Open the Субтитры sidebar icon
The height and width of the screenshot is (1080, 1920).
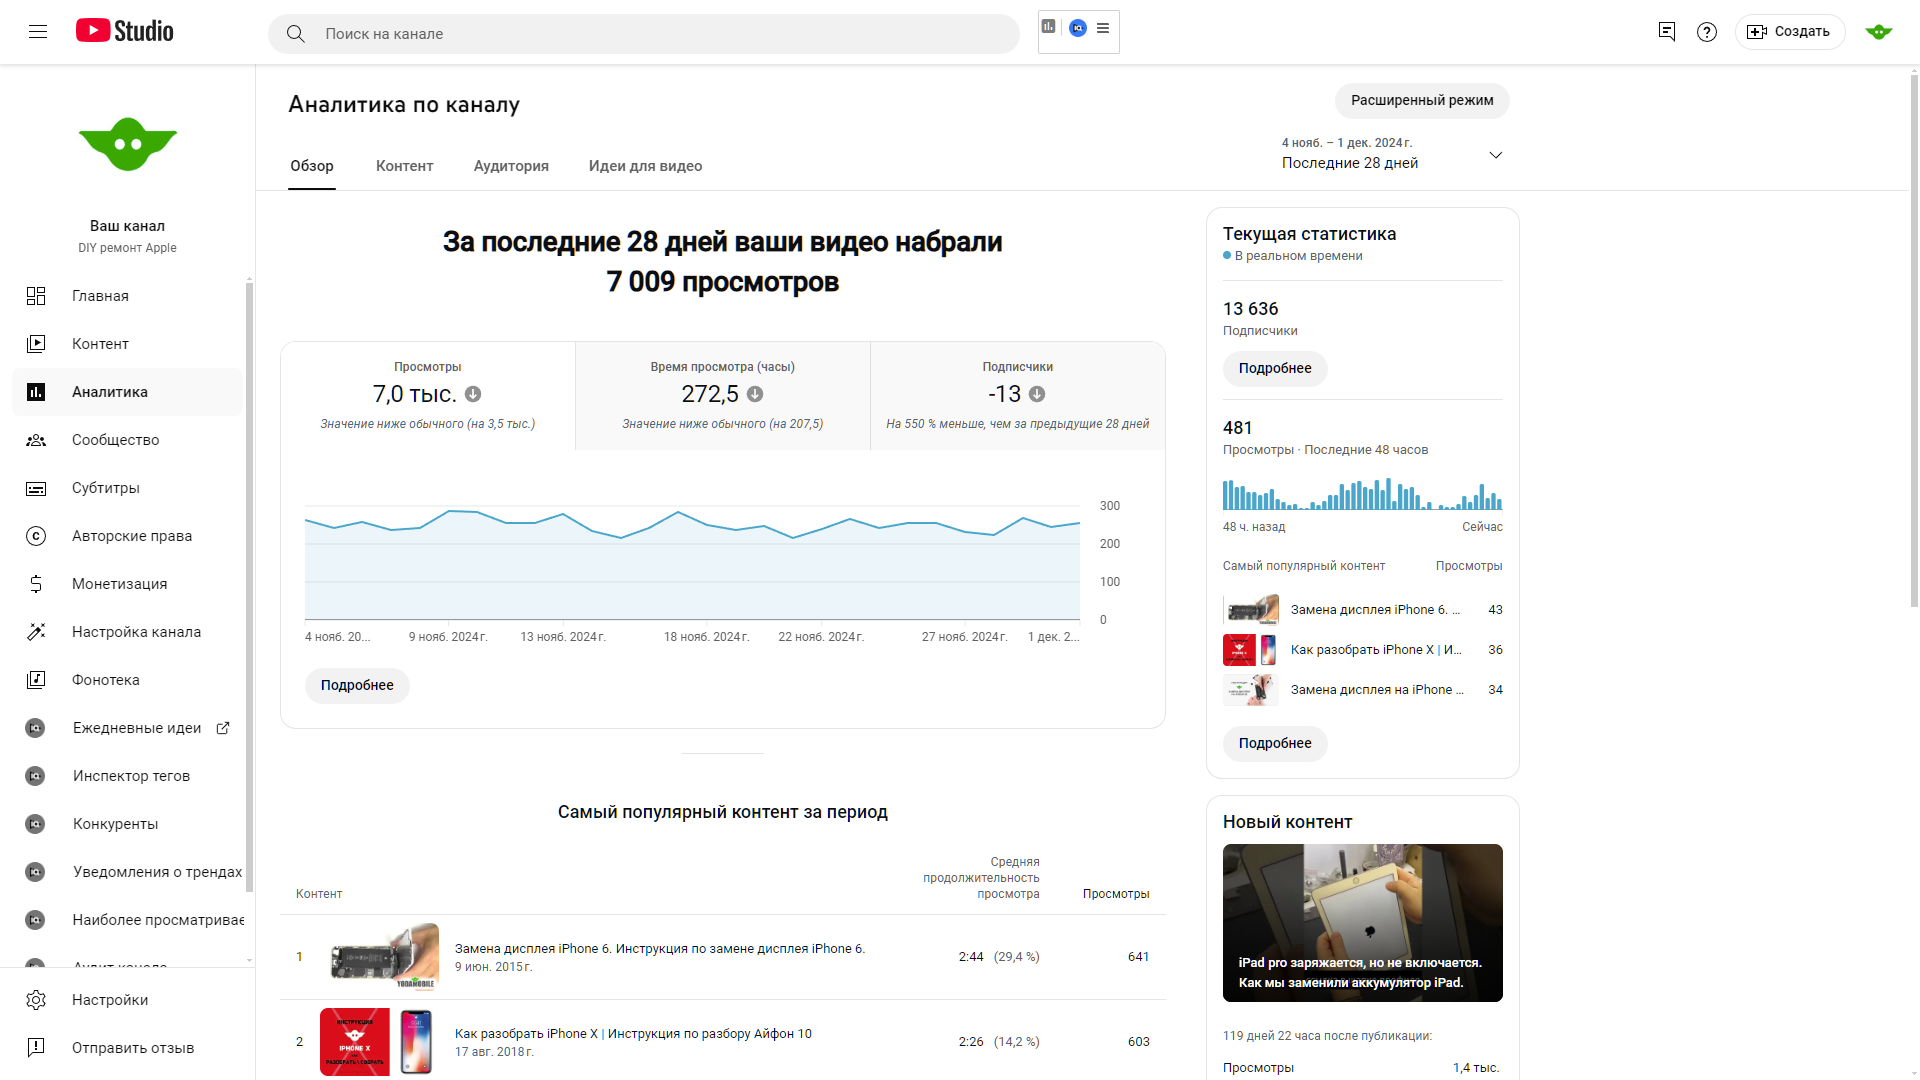(36, 488)
